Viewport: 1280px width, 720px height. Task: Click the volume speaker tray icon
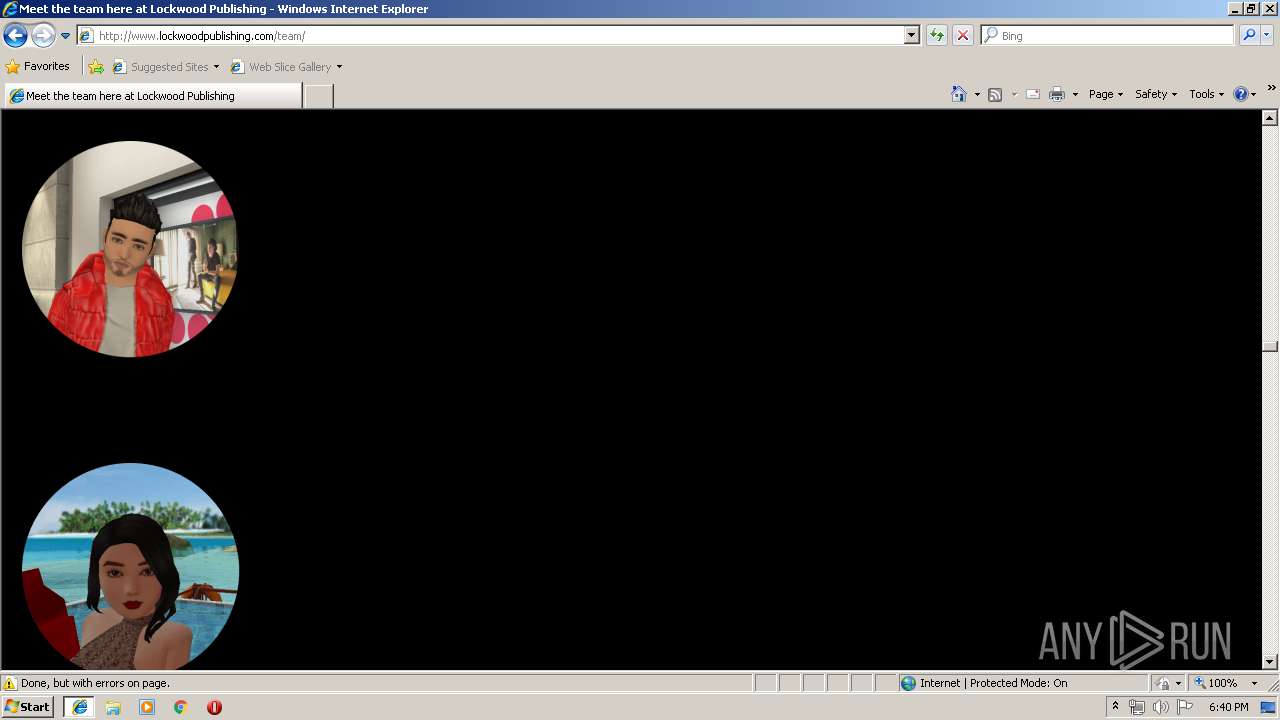pyautogui.click(x=1160, y=707)
